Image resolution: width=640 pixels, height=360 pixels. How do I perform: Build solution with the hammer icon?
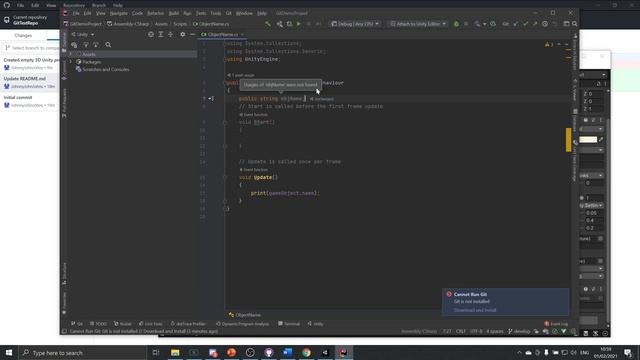point(268,24)
